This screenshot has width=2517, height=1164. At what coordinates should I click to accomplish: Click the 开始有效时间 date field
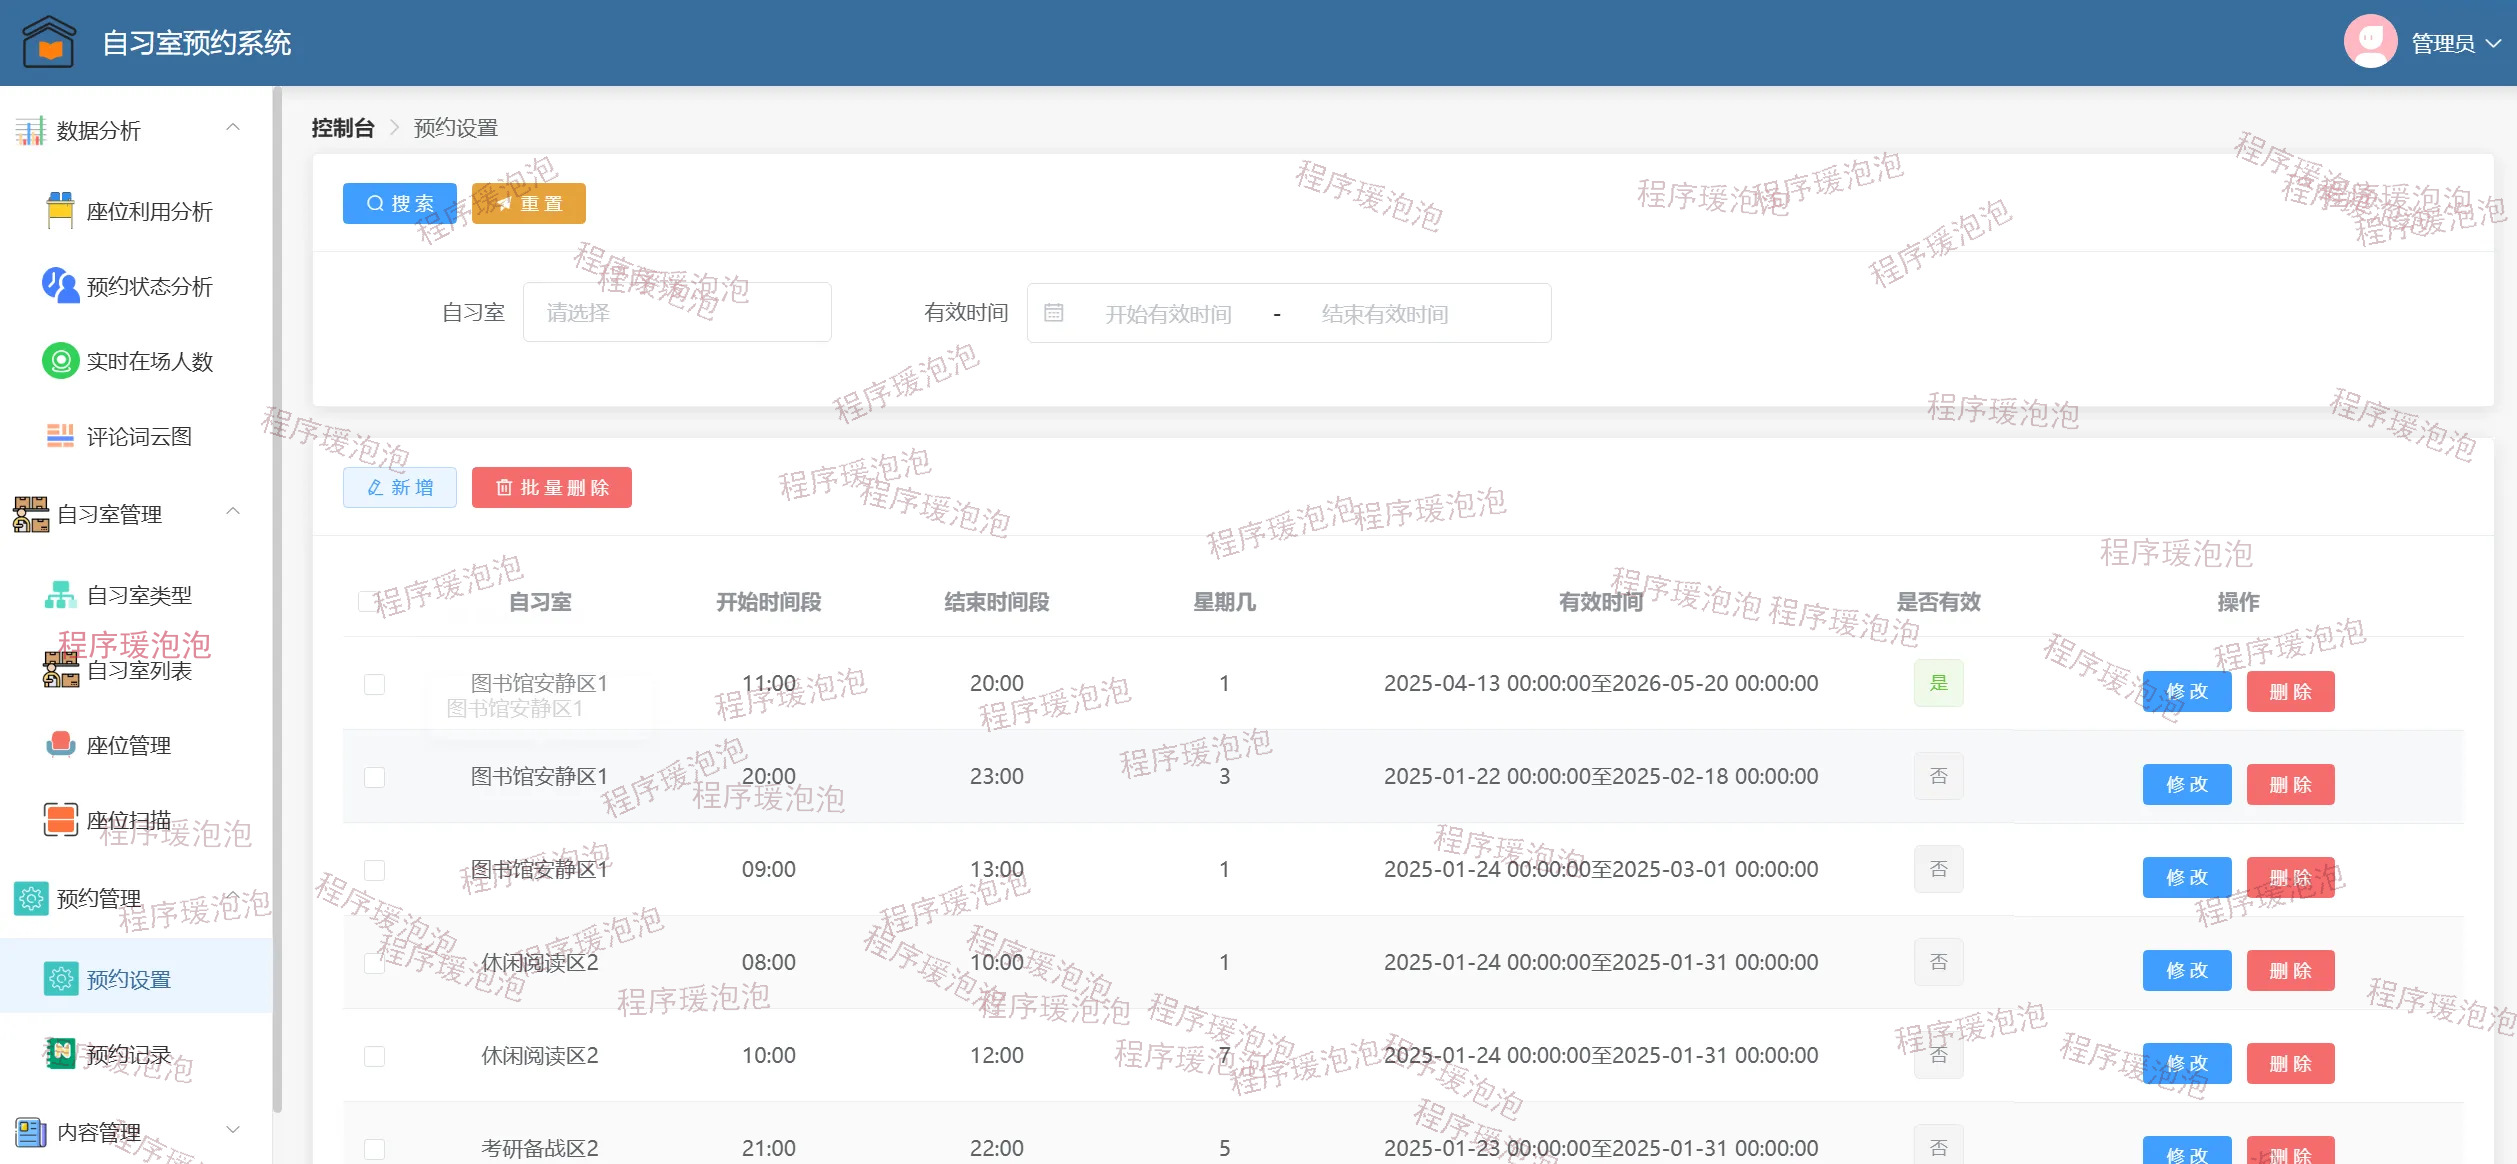(x=1167, y=314)
